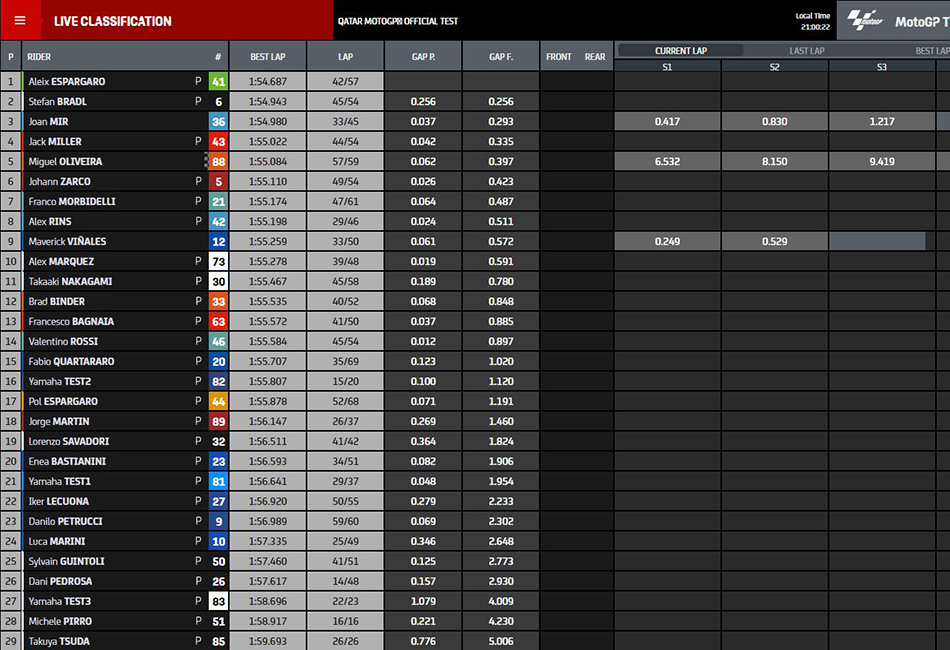The image size is (950, 650).
Task: Click number badge 6 for Stefan Bradl
Action: coord(218,101)
